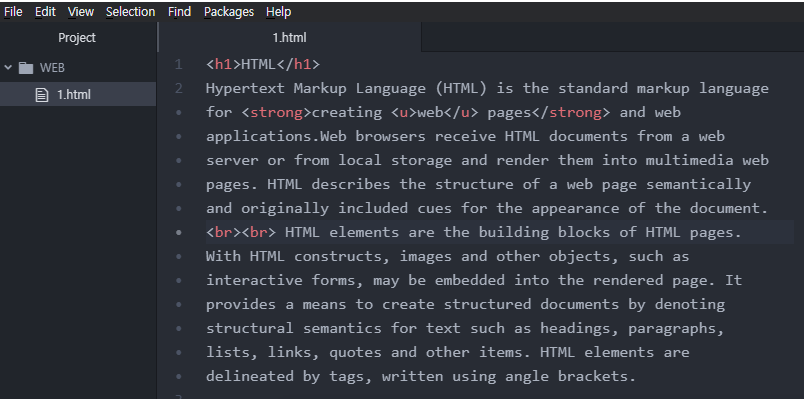804x399 pixels.
Task: Click the opening h1 tag text
Action: (x=224, y=65)
